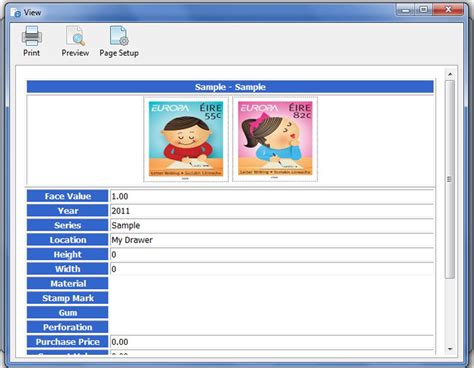Click the Height label
The width and height of the screenshot is (474, 368).
(68, 254)
